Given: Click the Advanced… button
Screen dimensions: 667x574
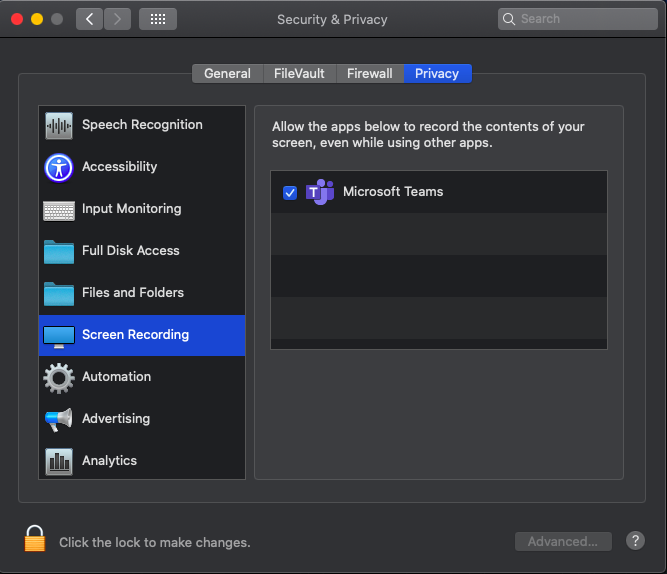Looking at the screenshot, I should (x=563, y=541).
